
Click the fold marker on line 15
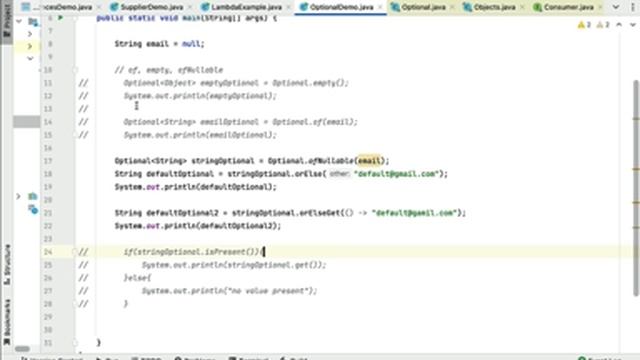(75, 135)
